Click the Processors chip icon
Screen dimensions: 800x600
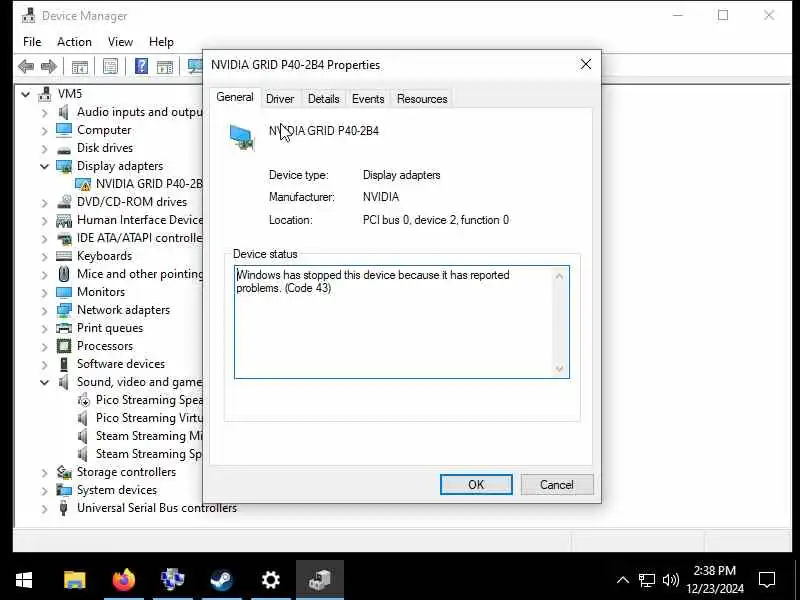pyautogui.click(x=64, y=346)
